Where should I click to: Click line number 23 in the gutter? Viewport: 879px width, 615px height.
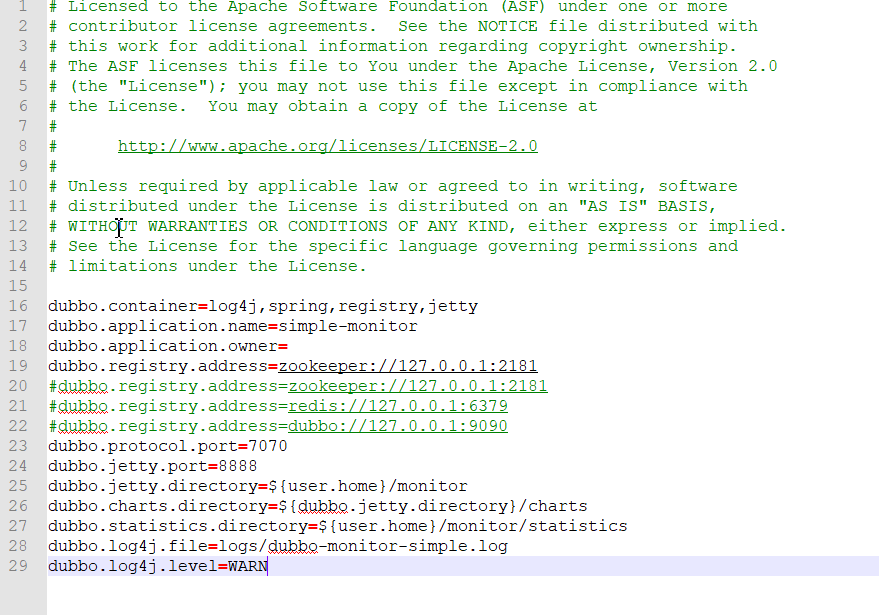pos(18,446)
